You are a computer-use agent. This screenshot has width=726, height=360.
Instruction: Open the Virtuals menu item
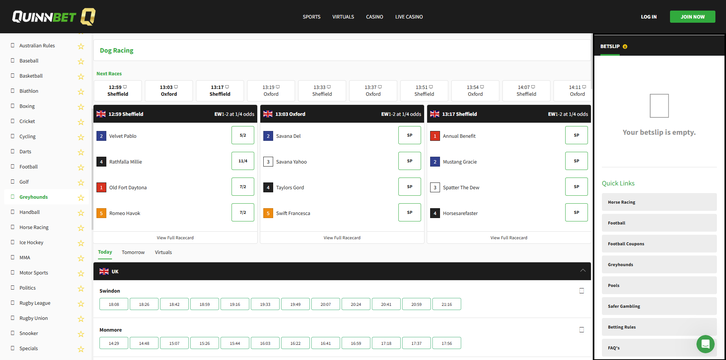point(343,17)
